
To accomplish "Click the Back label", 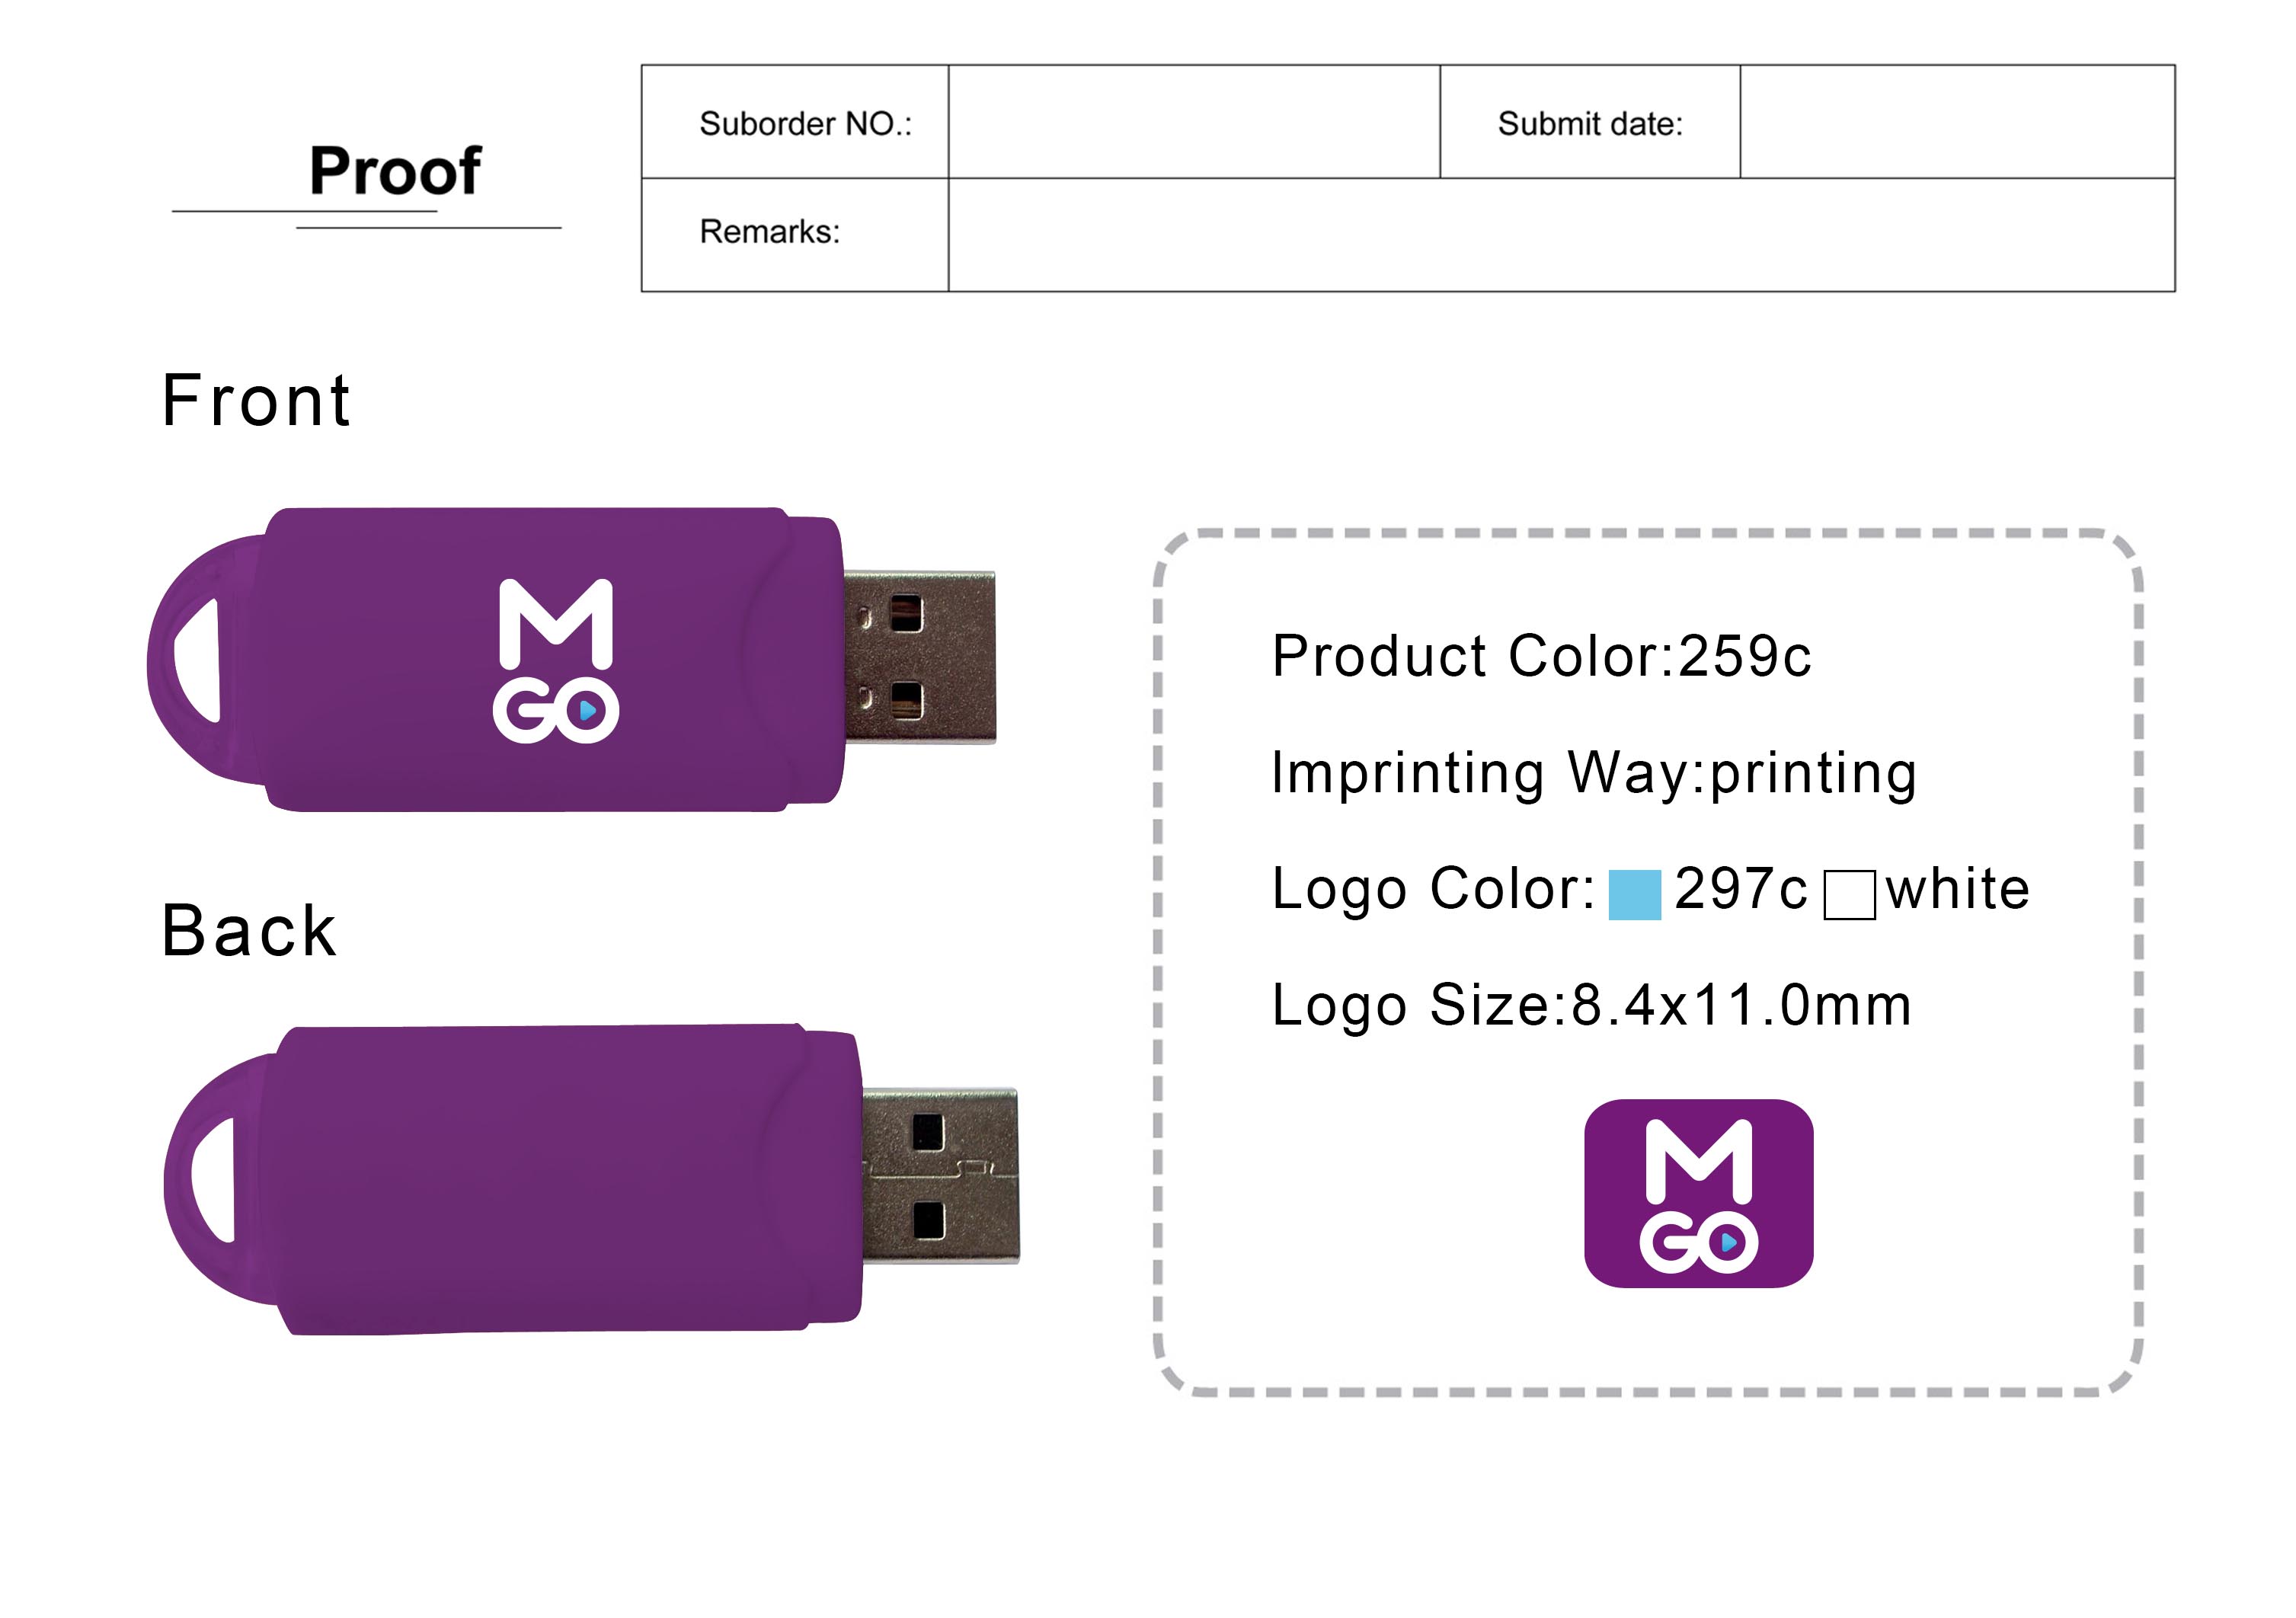I will [249, 931].
